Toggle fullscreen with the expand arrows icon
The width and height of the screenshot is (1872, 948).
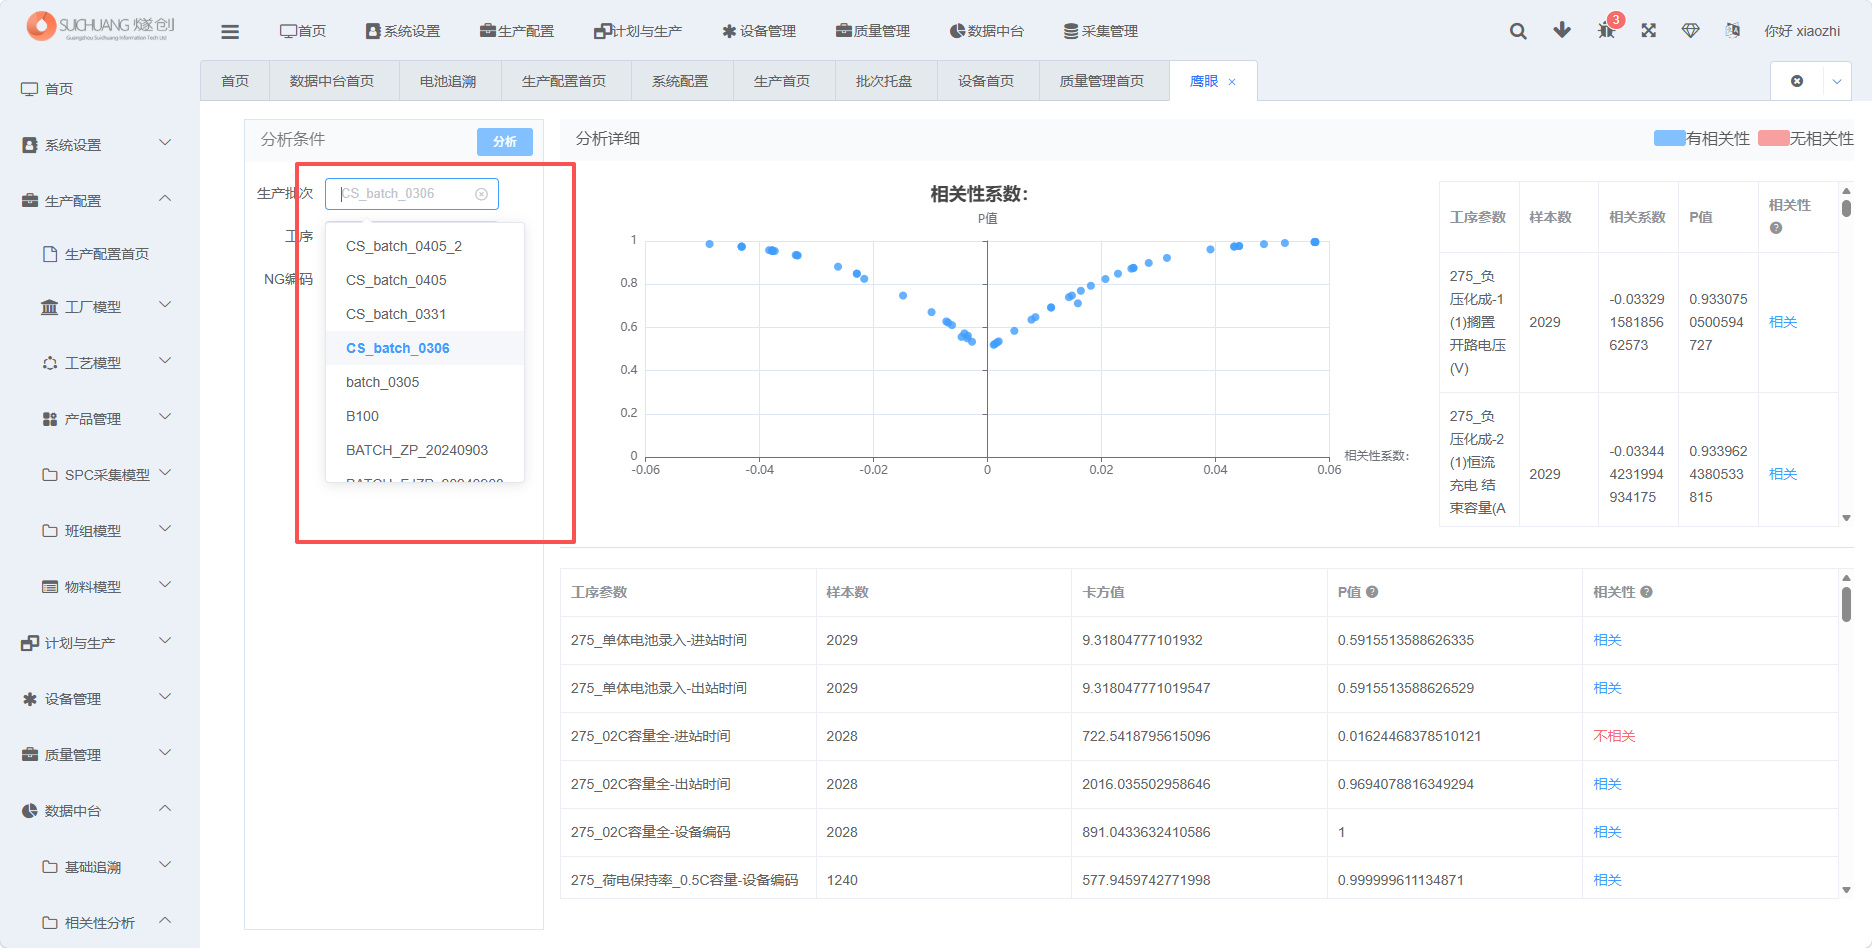[x=1649, y=31]
